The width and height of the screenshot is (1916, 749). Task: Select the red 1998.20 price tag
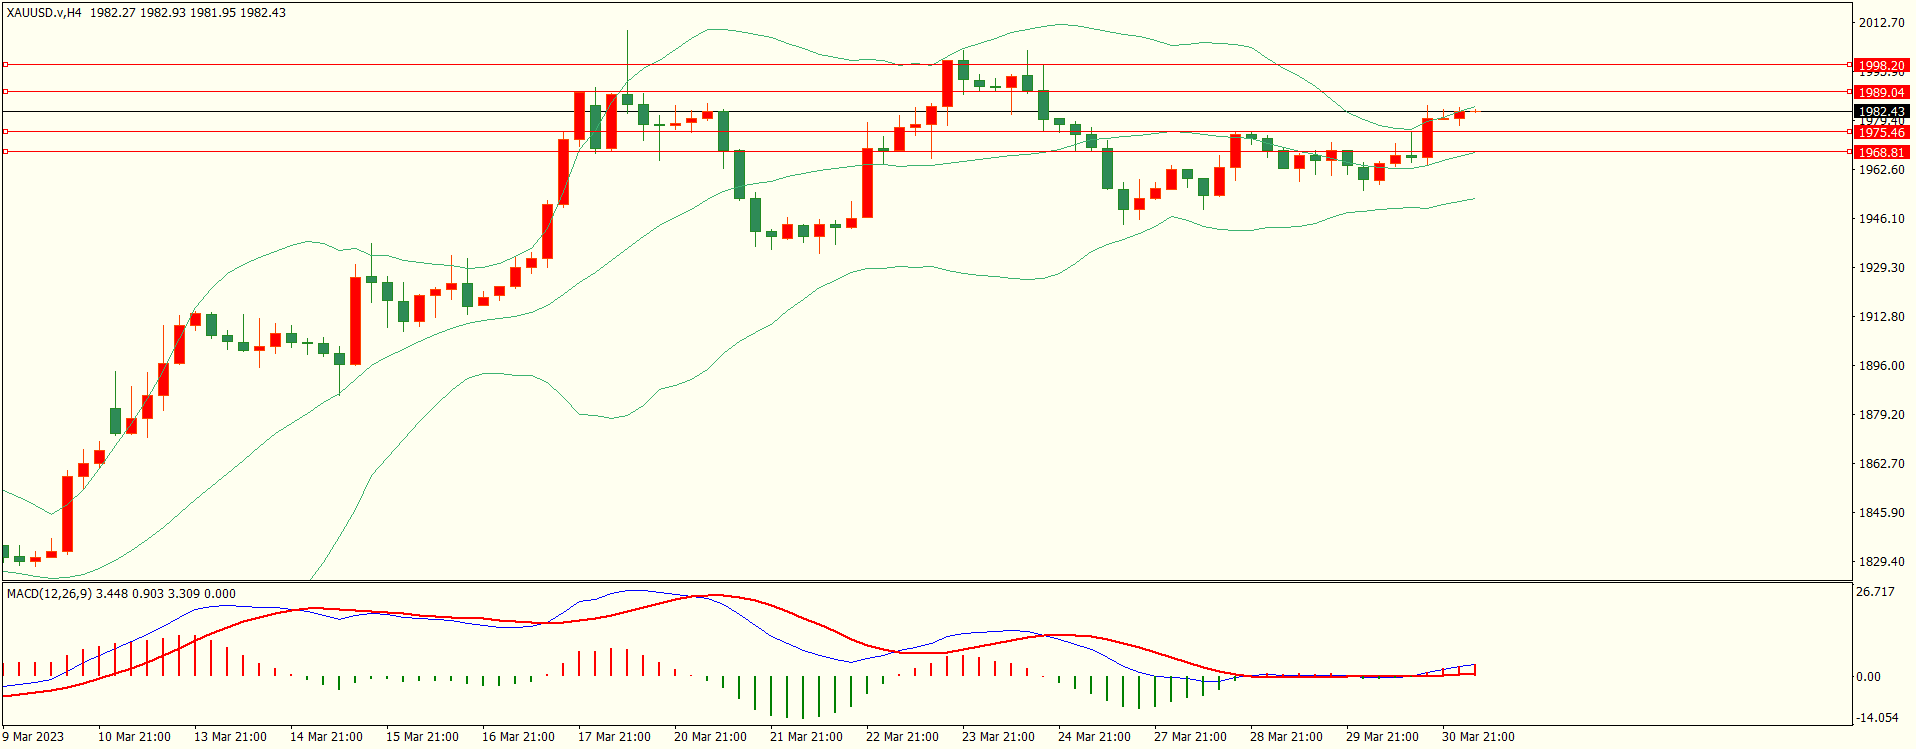(x=1881, y=66)
